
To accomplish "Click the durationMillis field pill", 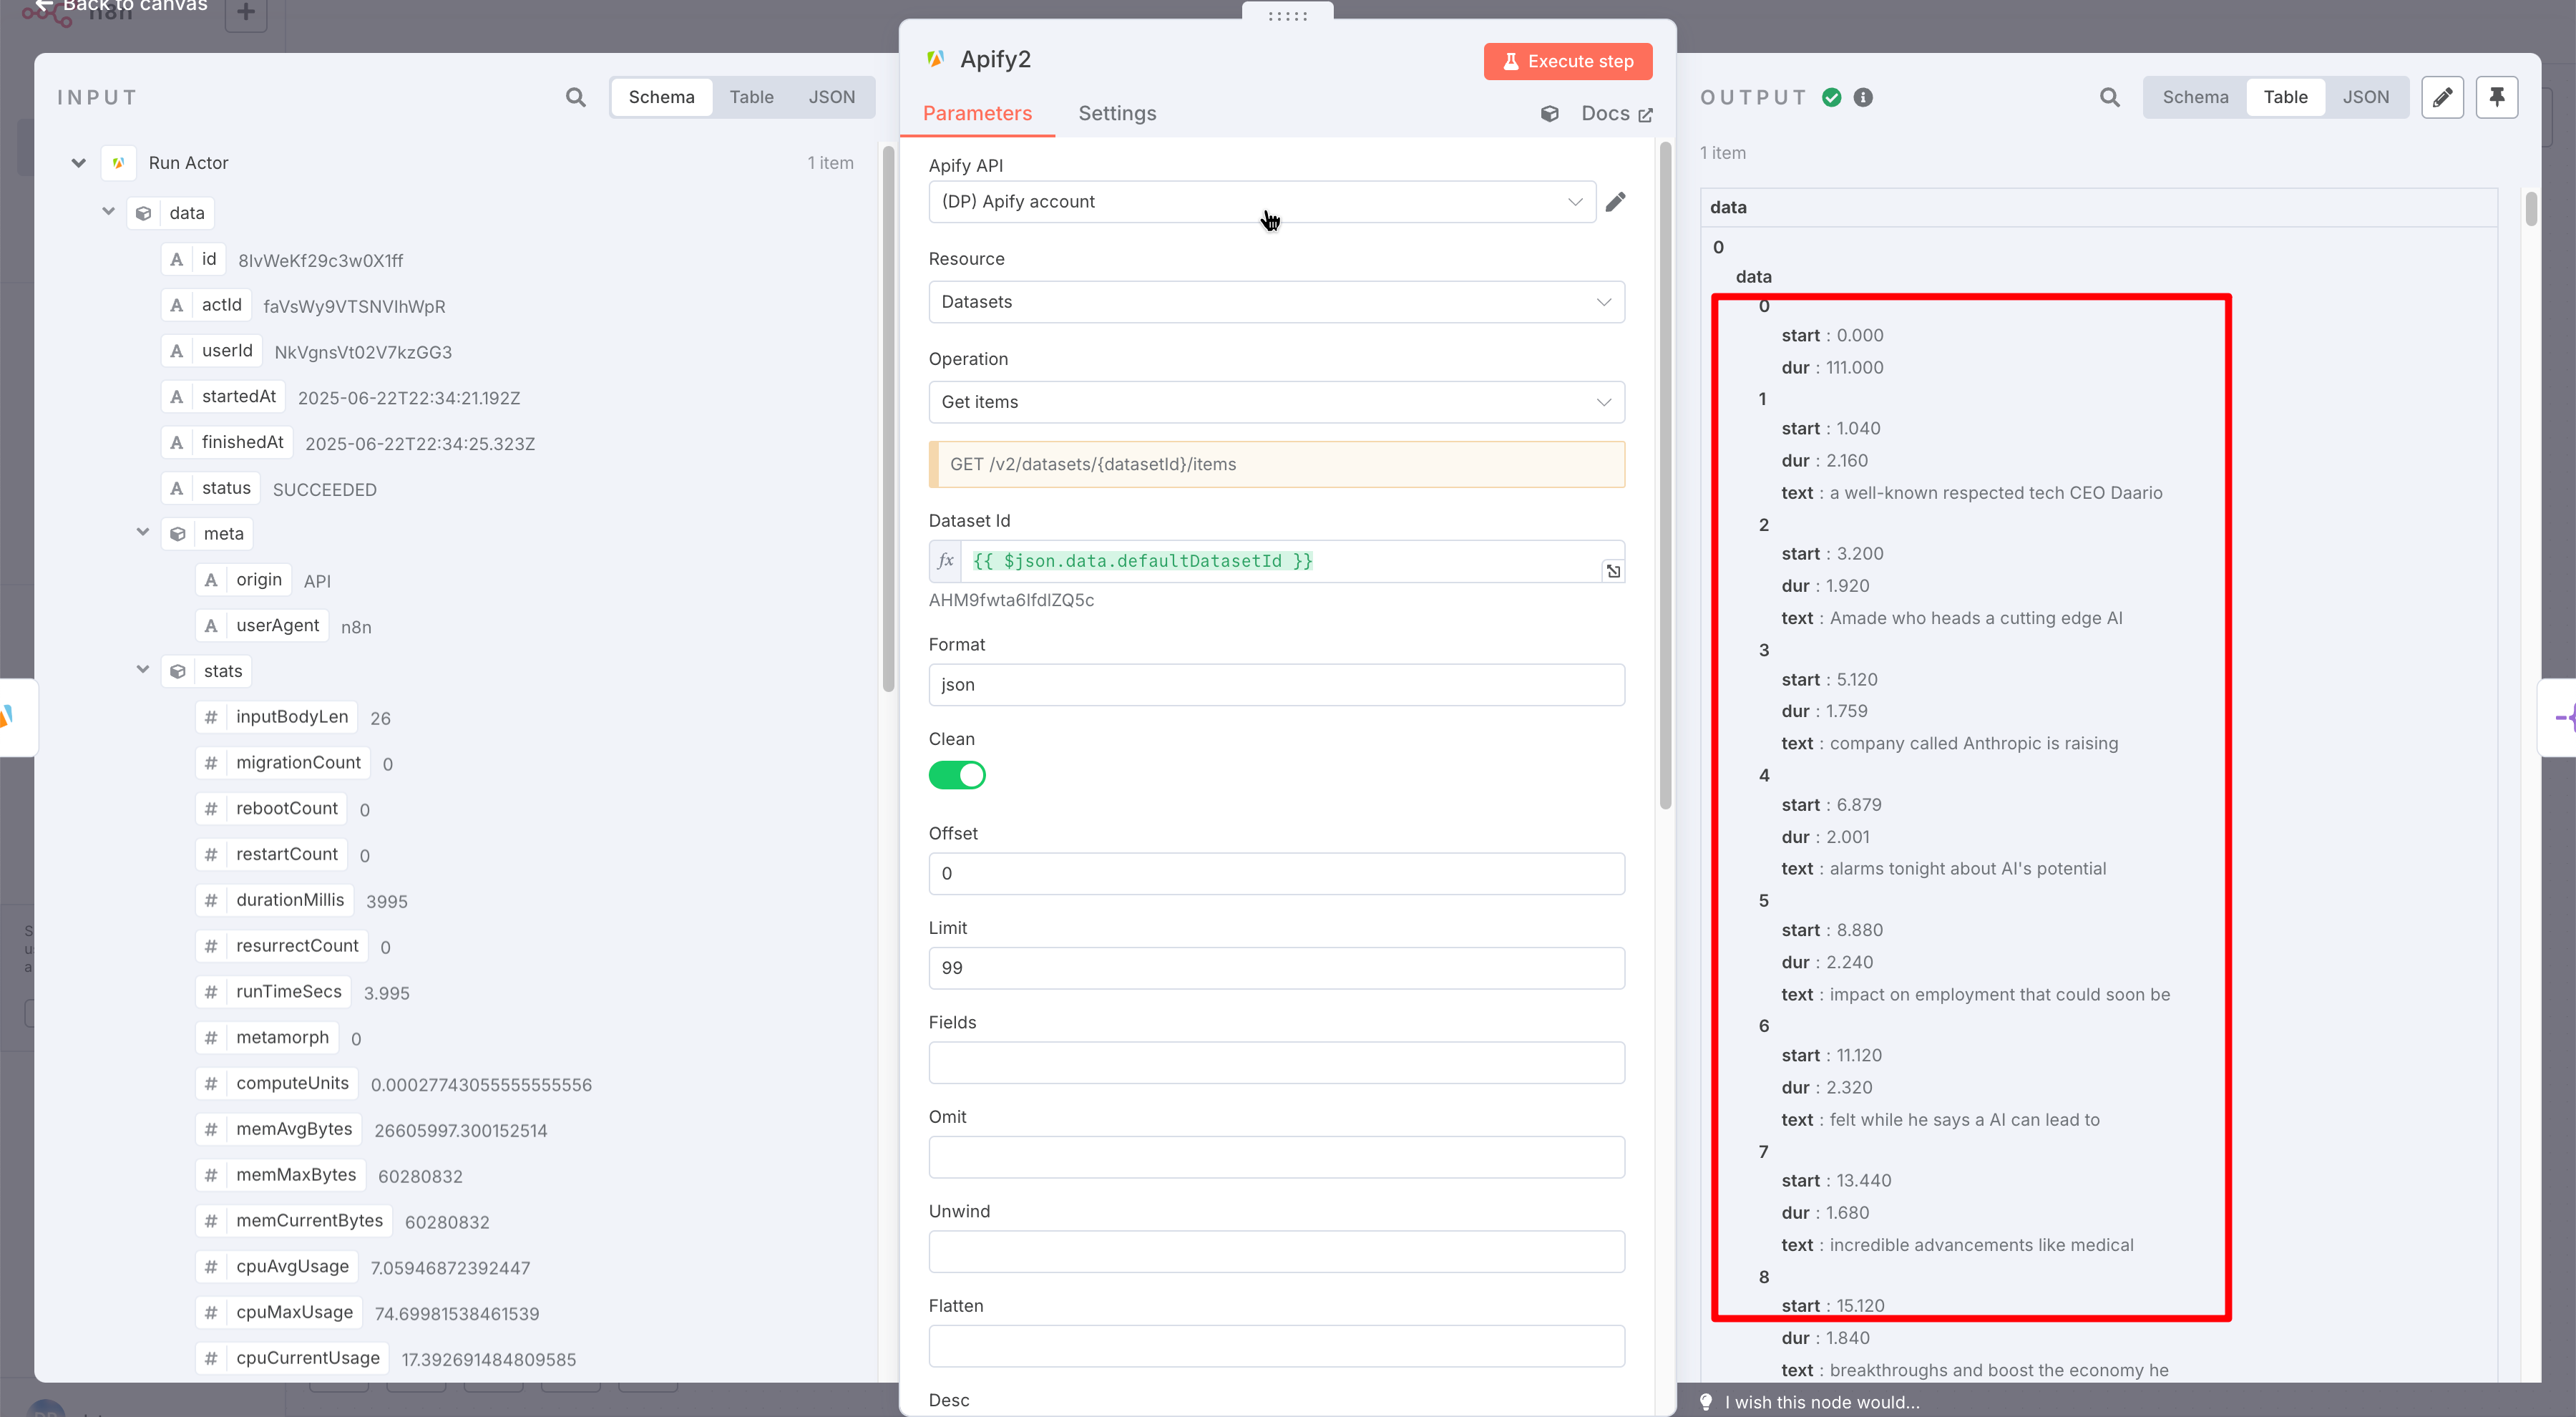I will [274, 900].
